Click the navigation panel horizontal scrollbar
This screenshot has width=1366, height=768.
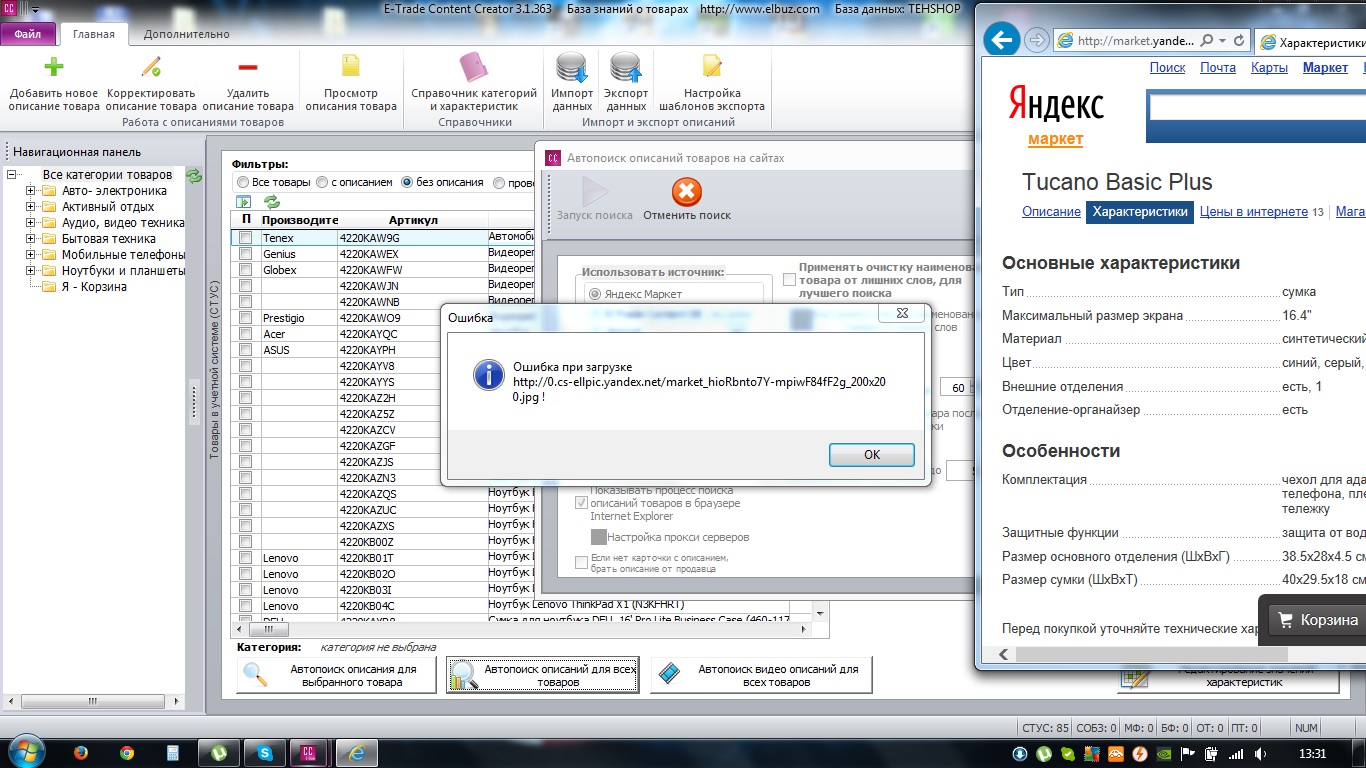click(x=96, y=700)
